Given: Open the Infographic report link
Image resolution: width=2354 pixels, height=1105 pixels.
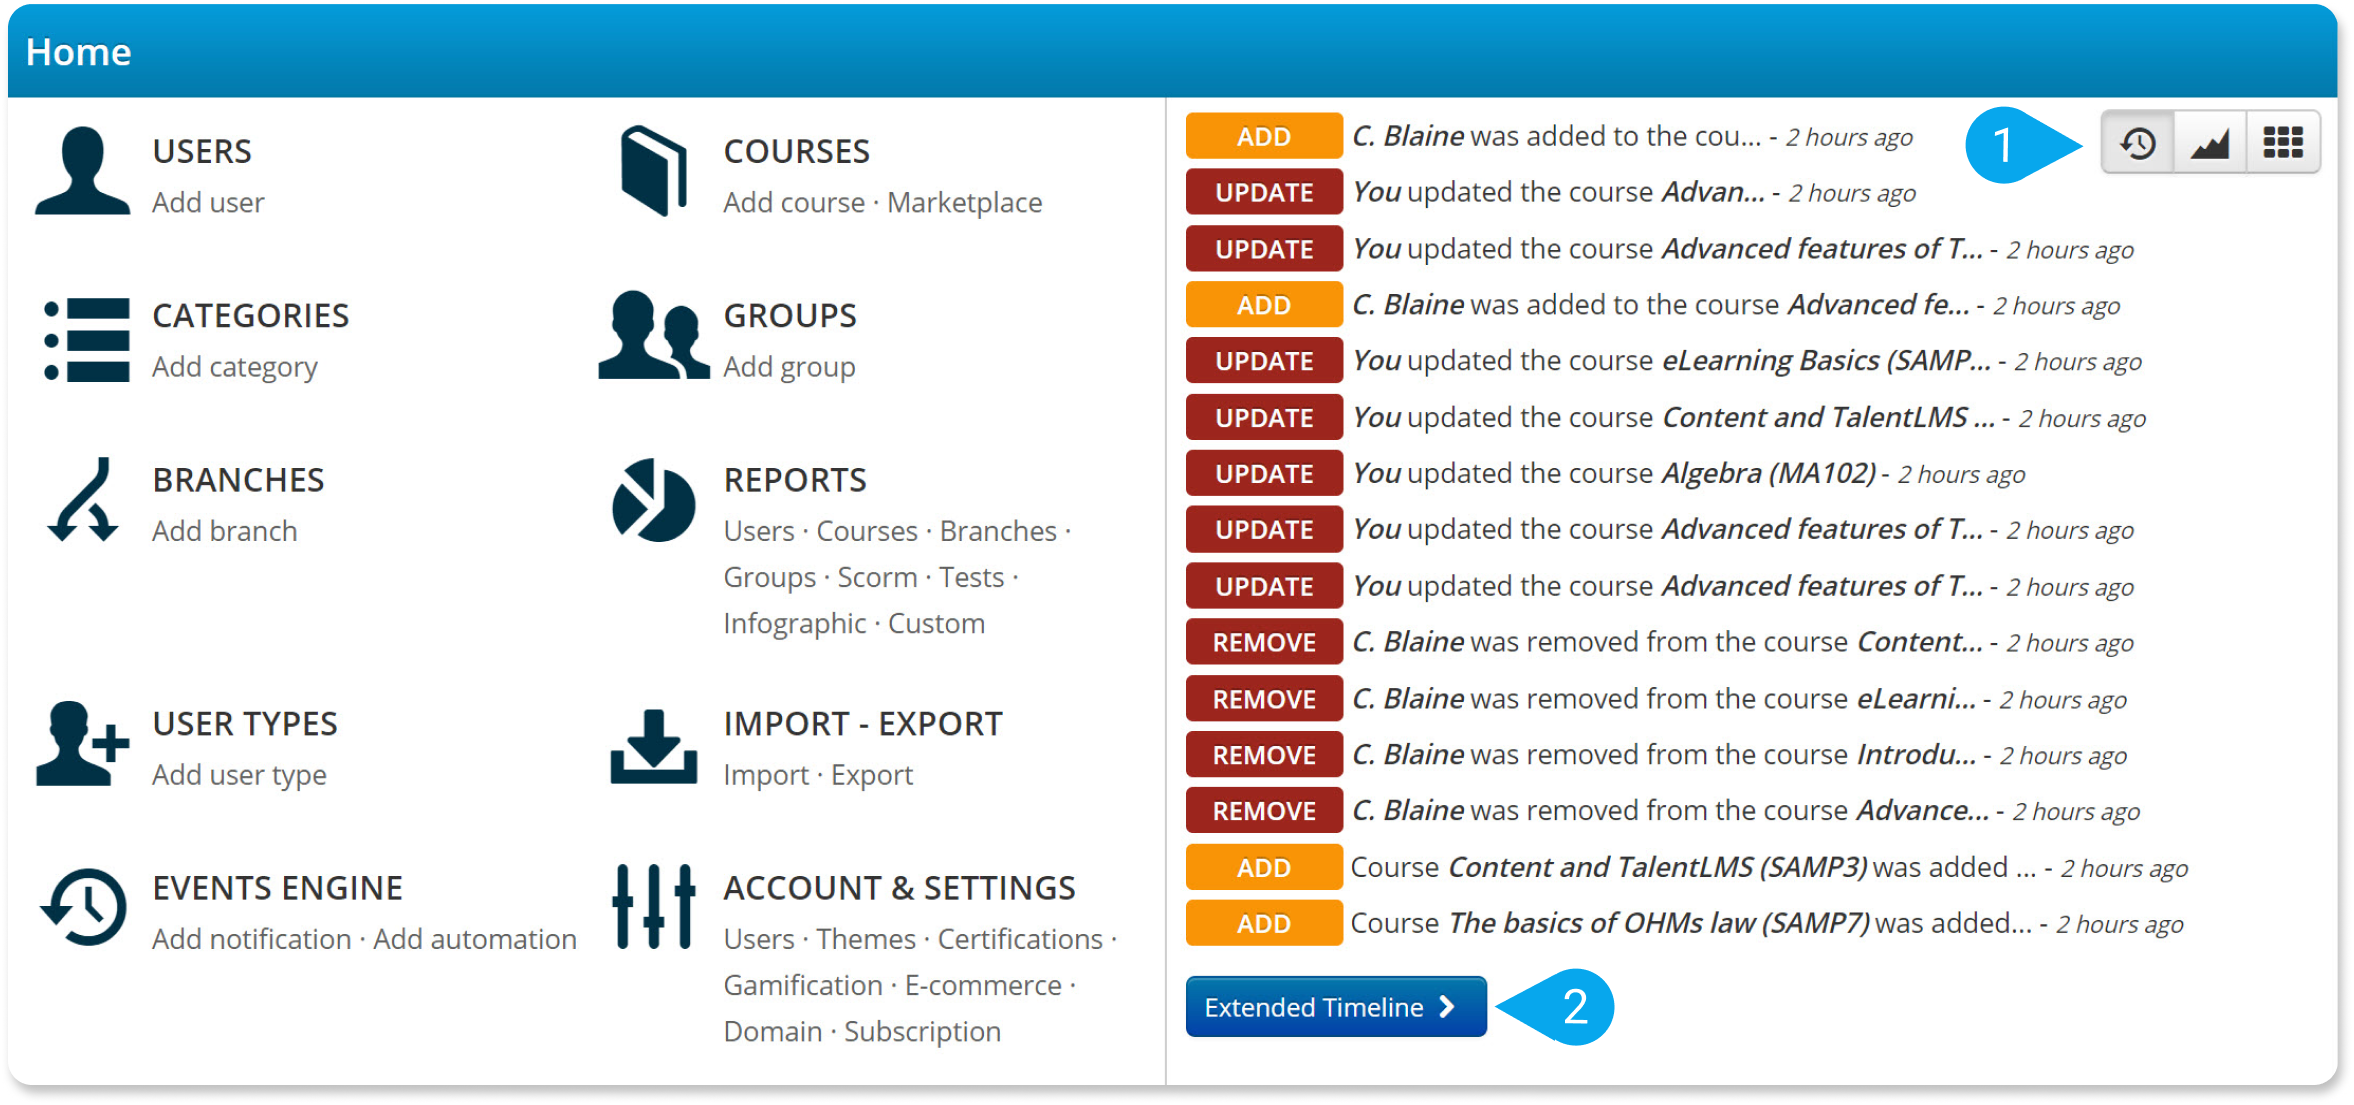Looking at the screenshot, I should (x=795, y=623).
